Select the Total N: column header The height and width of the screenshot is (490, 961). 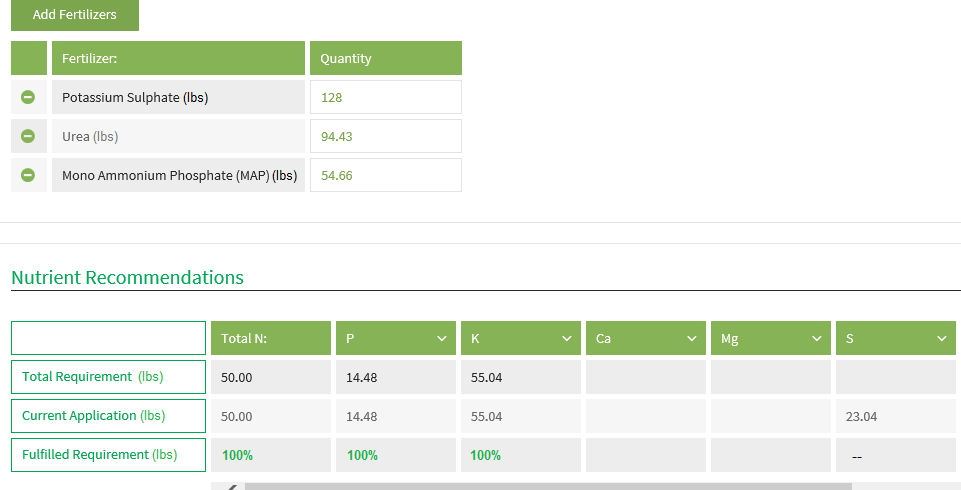[271, 338]
